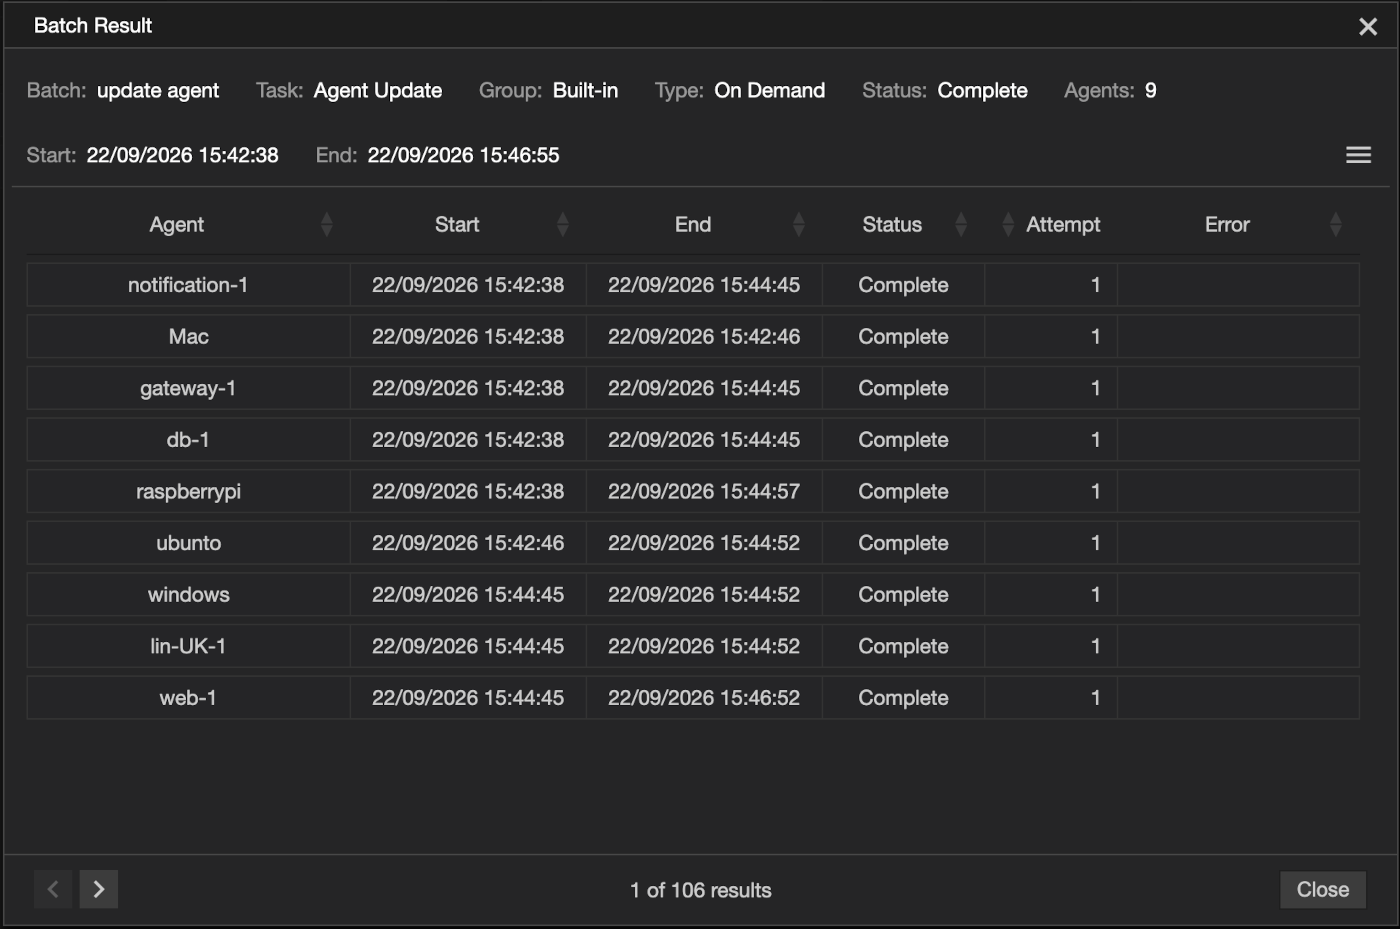
Task: Select the Mac agent row
Action: (693, 337)
